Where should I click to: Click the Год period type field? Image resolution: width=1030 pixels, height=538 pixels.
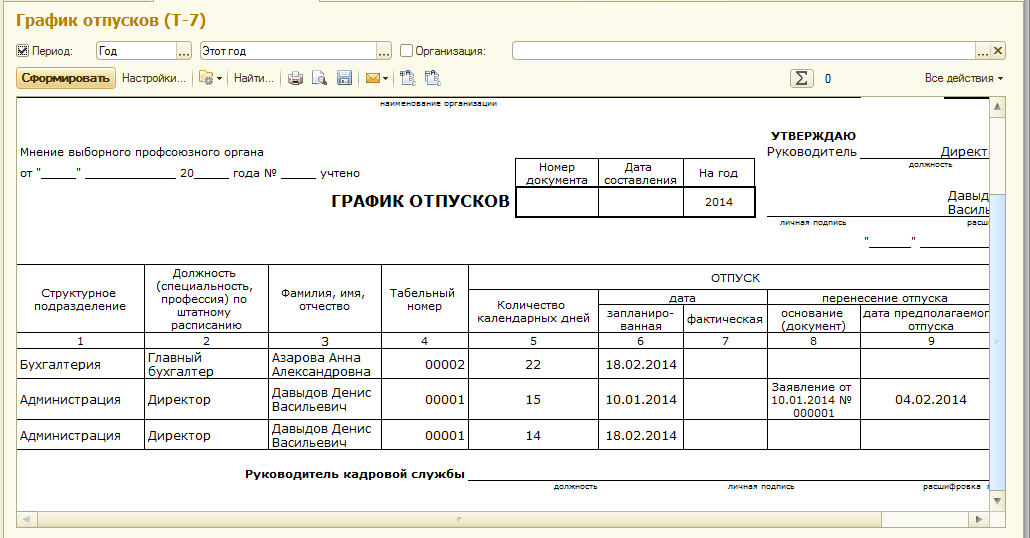tap(137, 51)
